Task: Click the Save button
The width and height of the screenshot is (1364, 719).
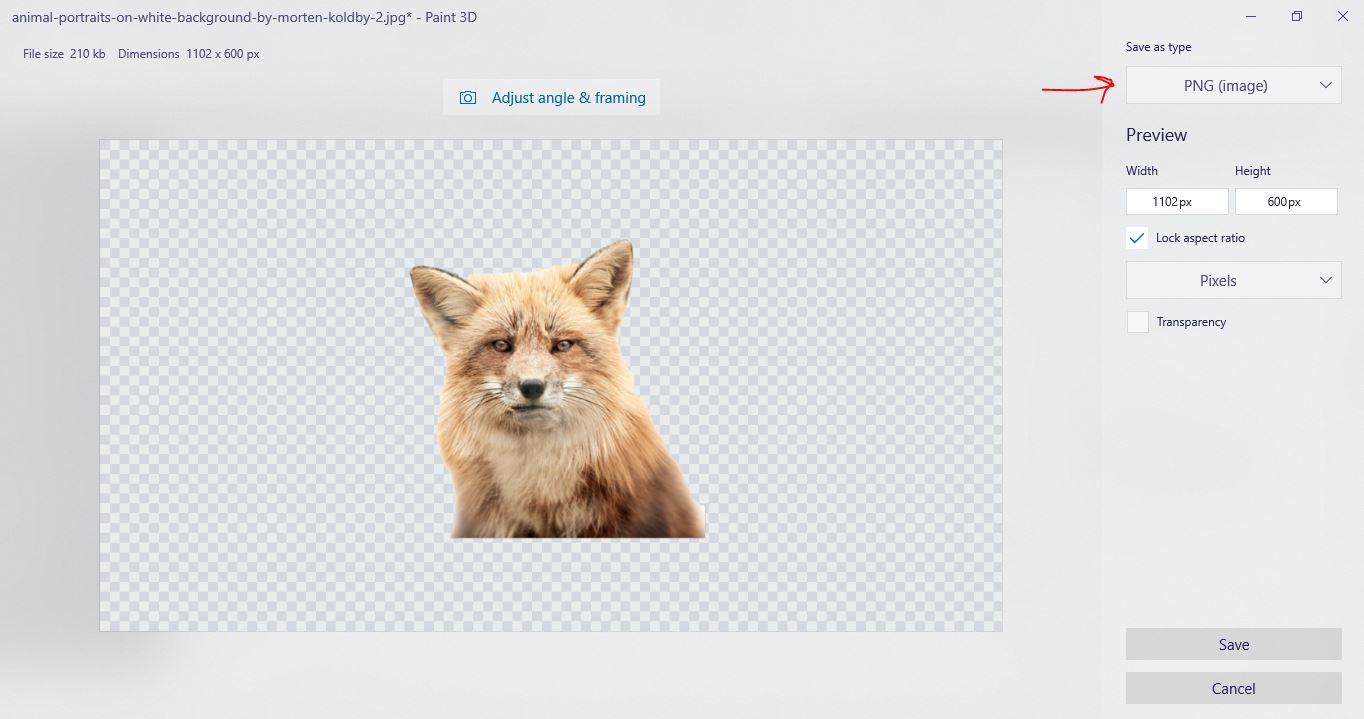Action: pos(1233,644)
